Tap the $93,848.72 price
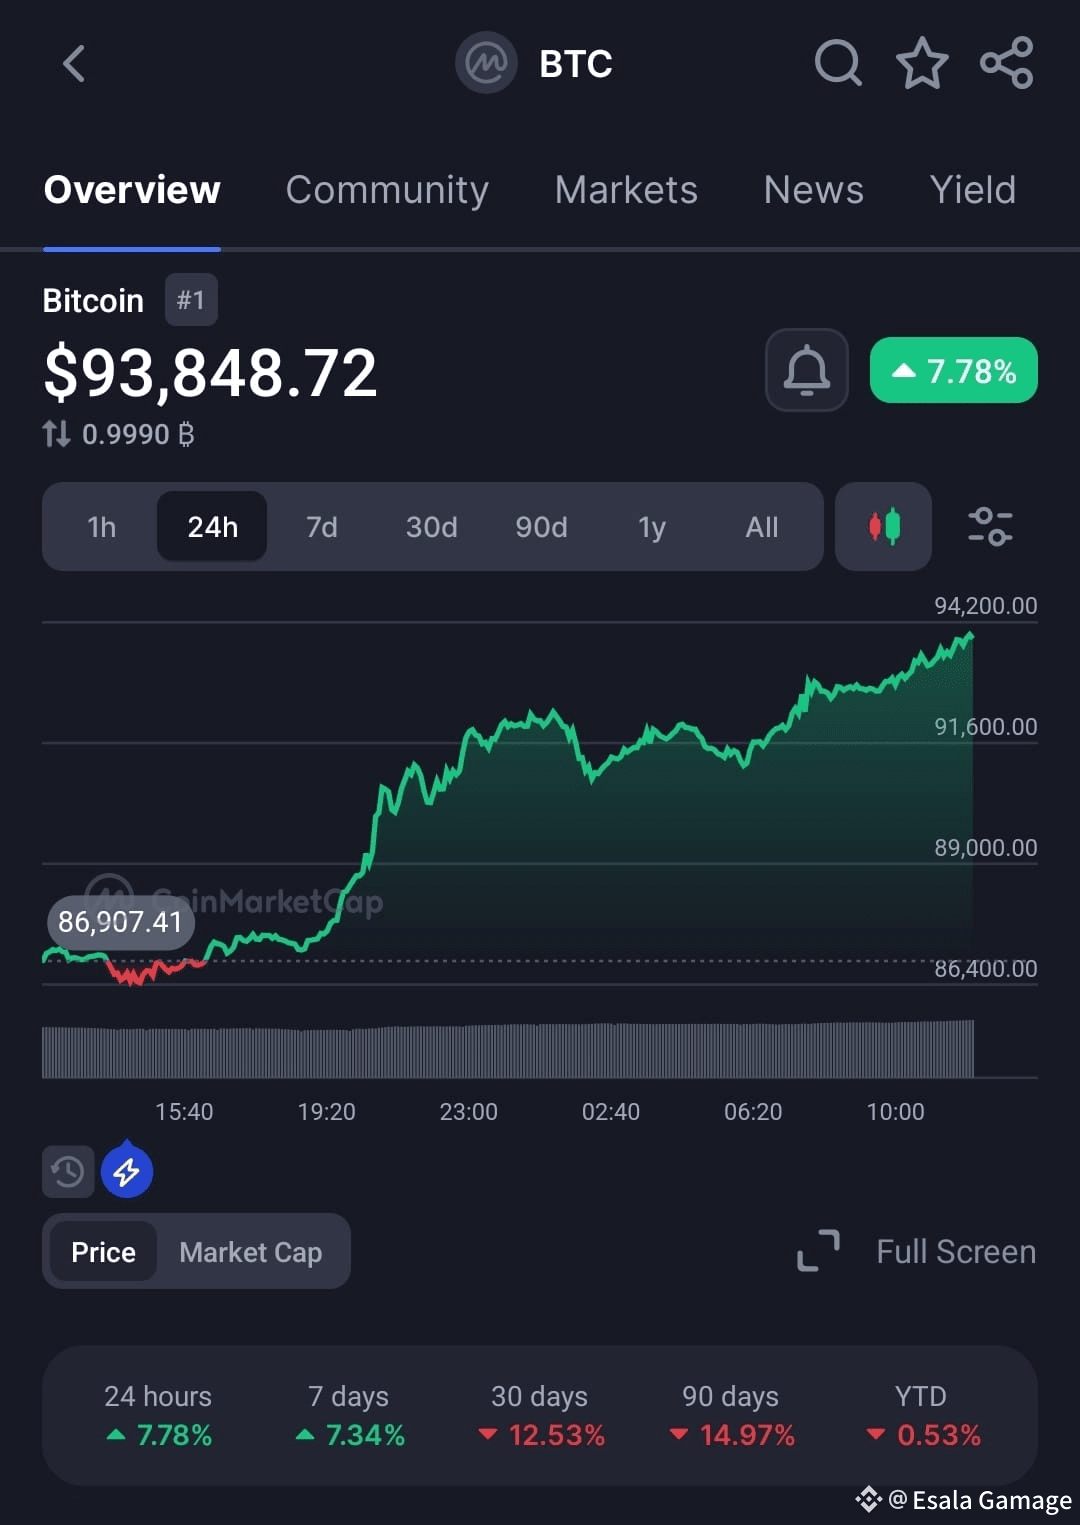This screenshot has height=1525, width=1080. 210,373
